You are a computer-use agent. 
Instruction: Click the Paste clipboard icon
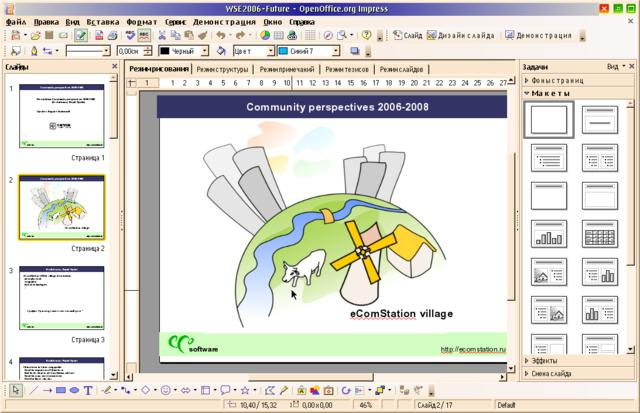tap(189, 36)
